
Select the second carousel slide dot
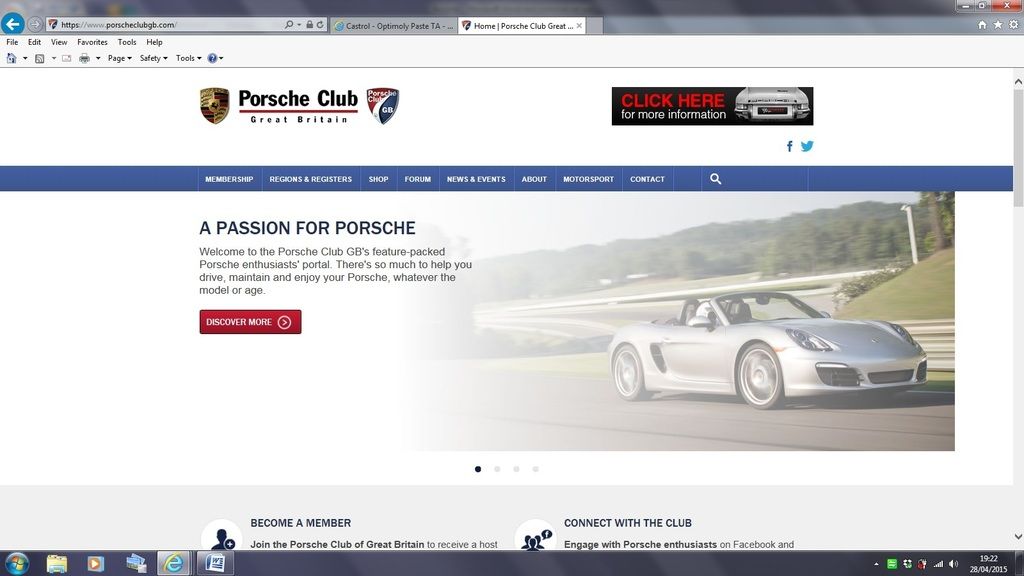click(497, 469)
